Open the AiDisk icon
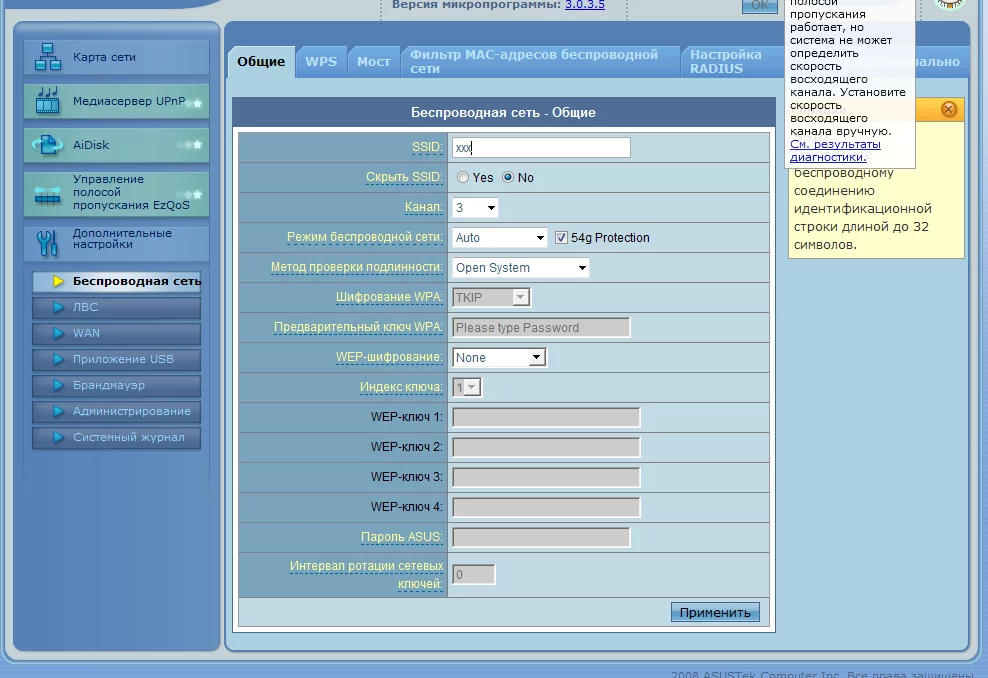Viewport: 988px width, 678px height. pos(48,145)
